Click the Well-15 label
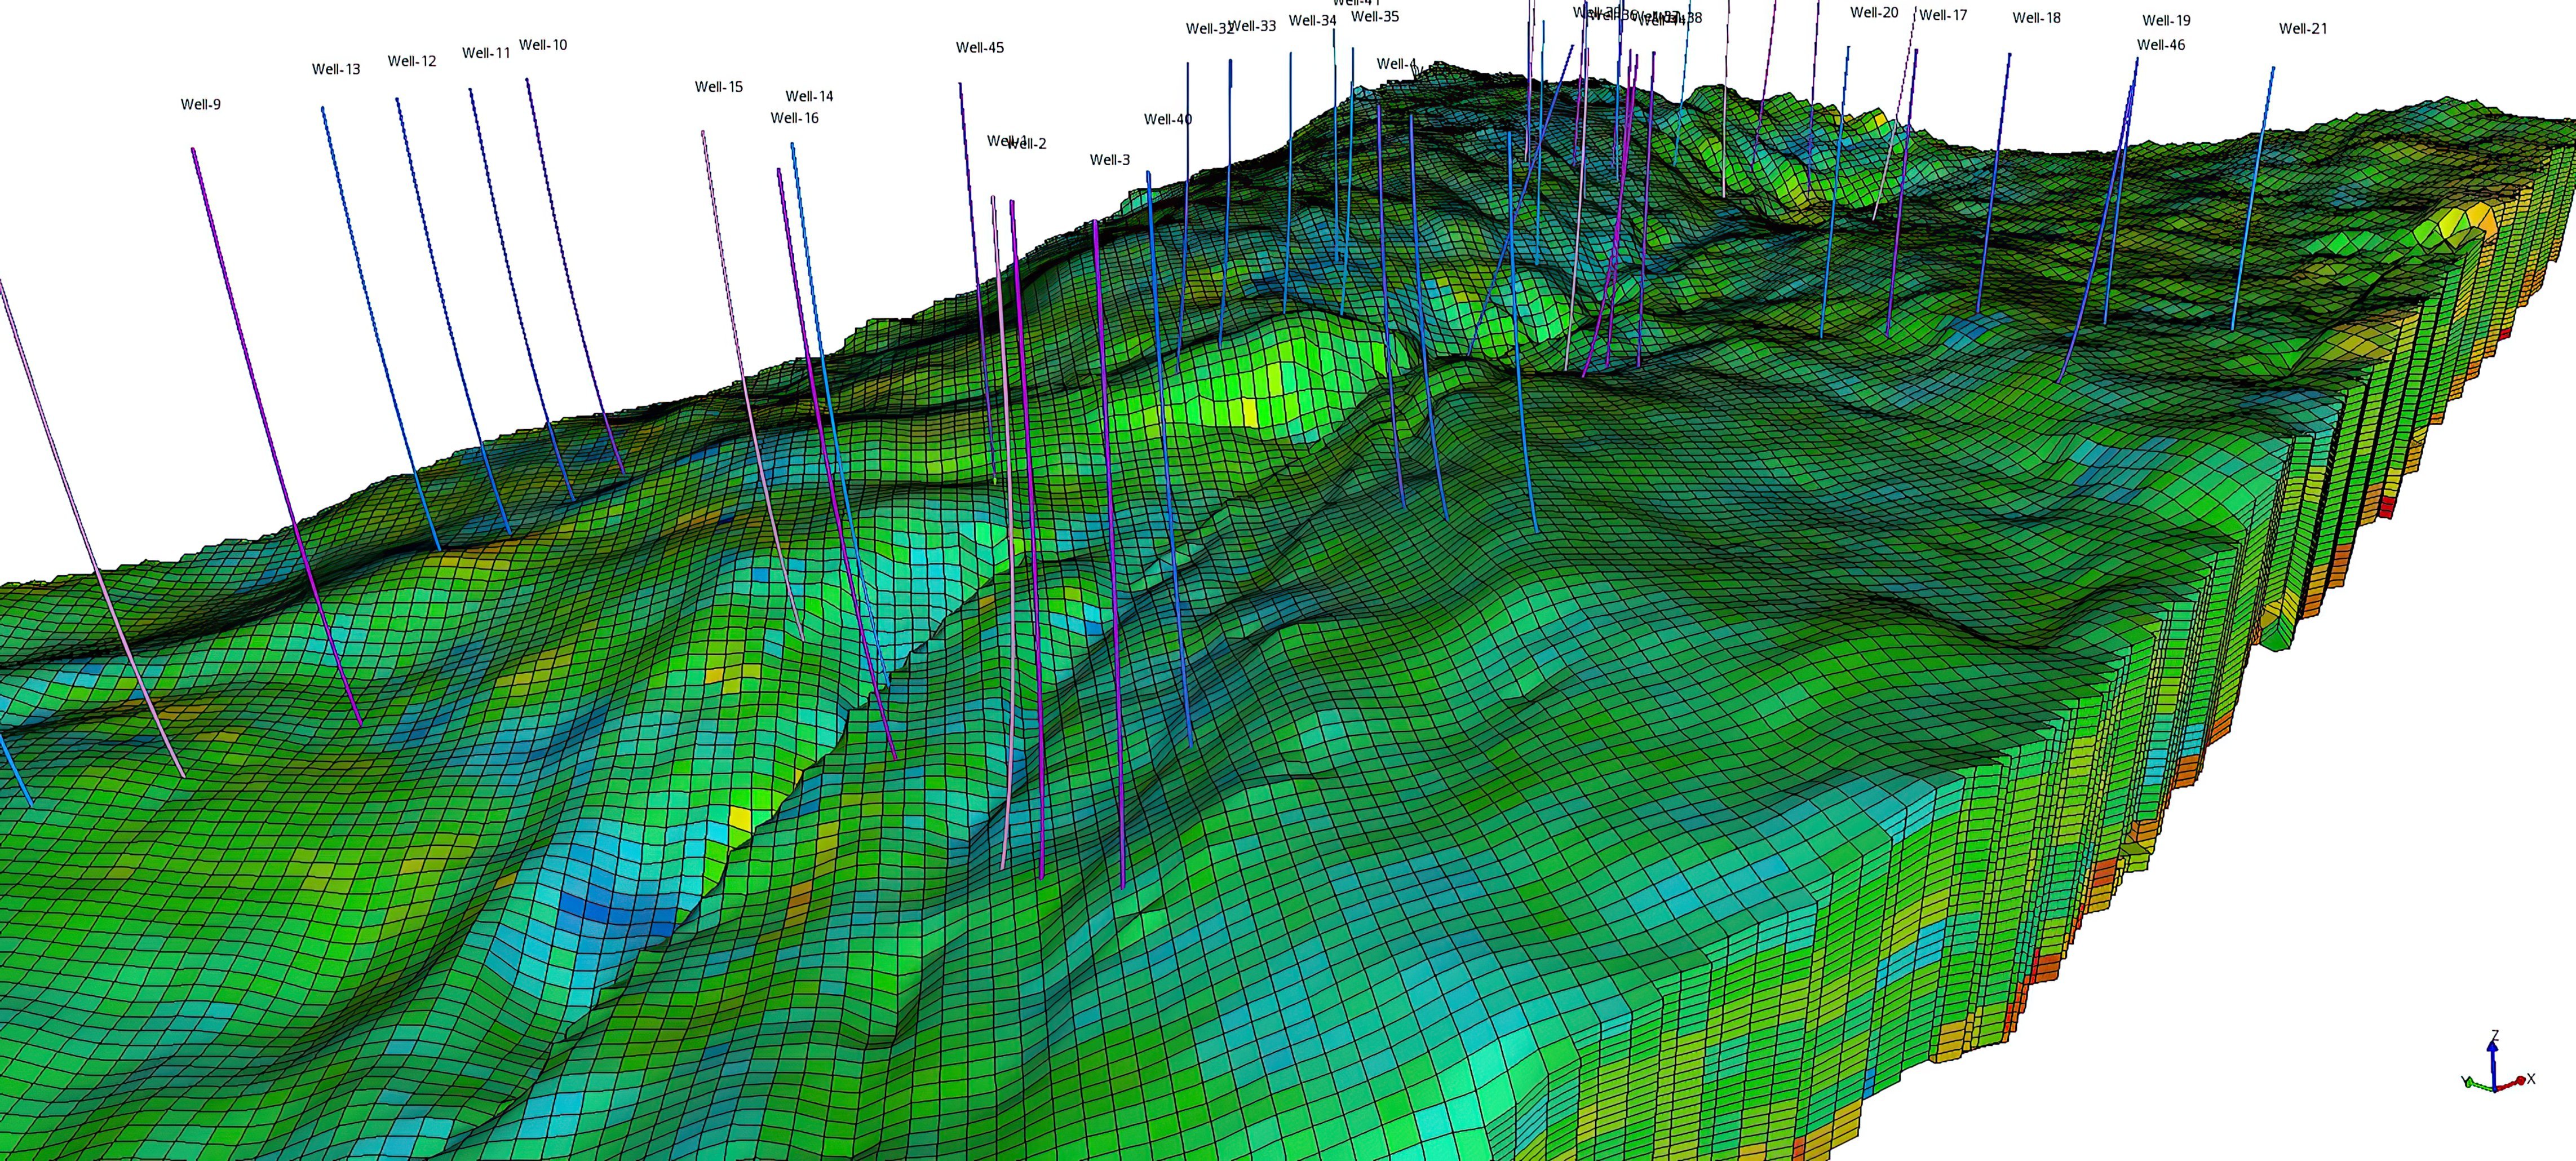Viewport: 2576px width, 1161px height. [x=718, y=87]
